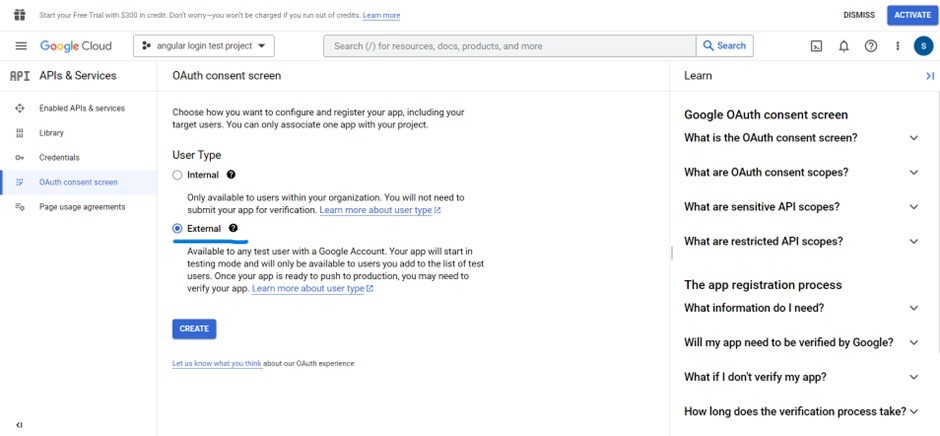
Task: Click the CREATE button
Action: click(194, 328)
